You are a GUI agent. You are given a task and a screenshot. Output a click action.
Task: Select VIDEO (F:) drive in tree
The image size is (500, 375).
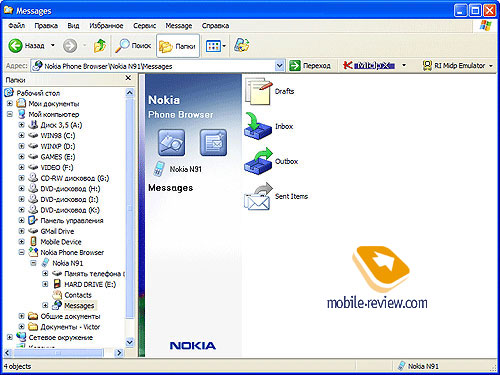(x=57, y=167)
